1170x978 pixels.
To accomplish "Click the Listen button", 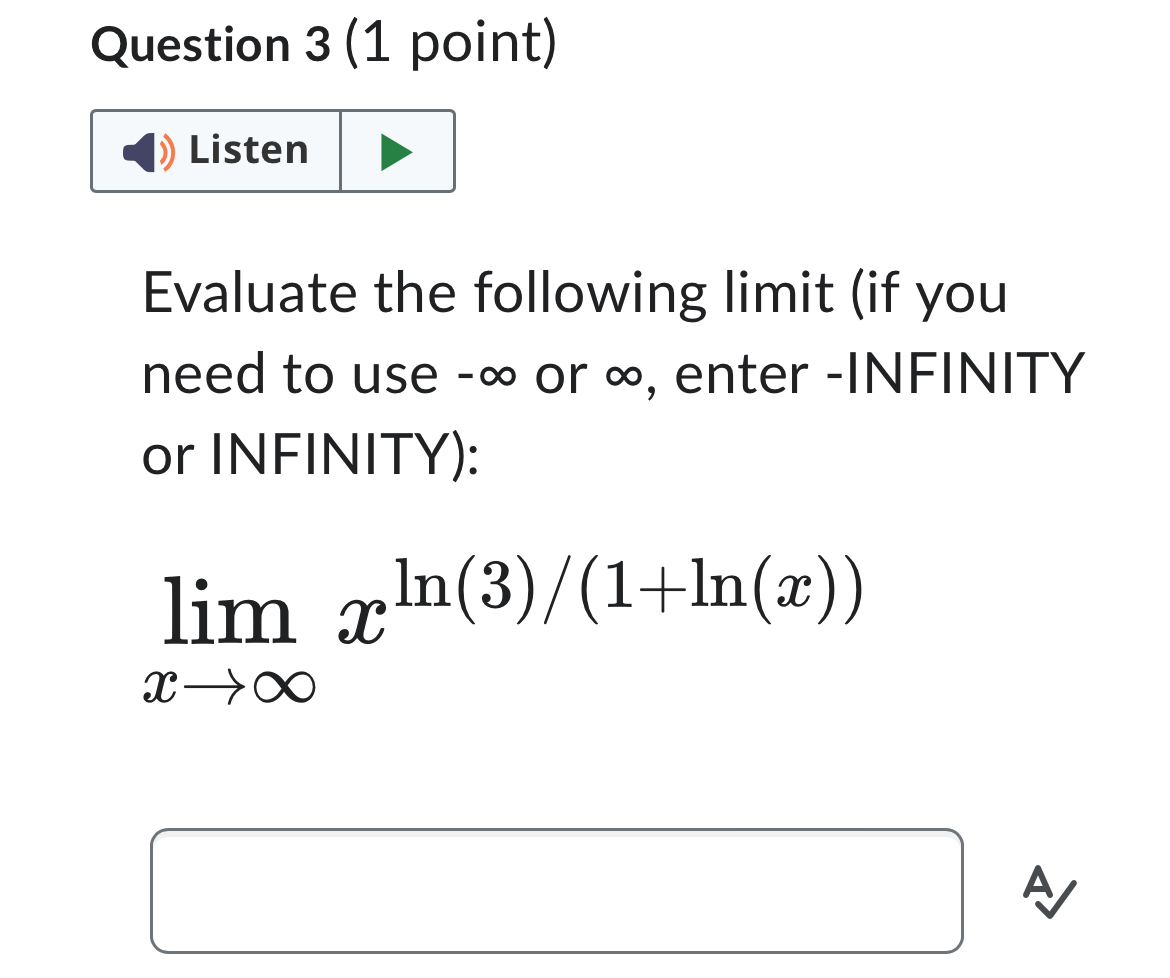I will 214,151.
